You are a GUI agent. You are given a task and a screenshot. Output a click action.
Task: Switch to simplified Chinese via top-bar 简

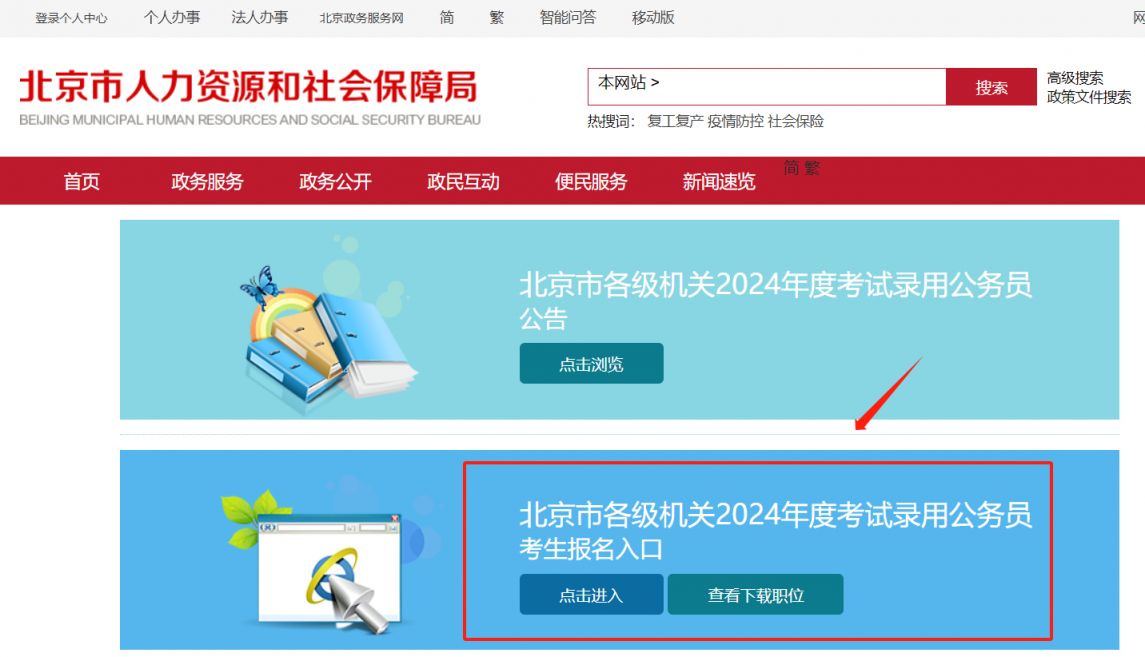click(447, 18)
